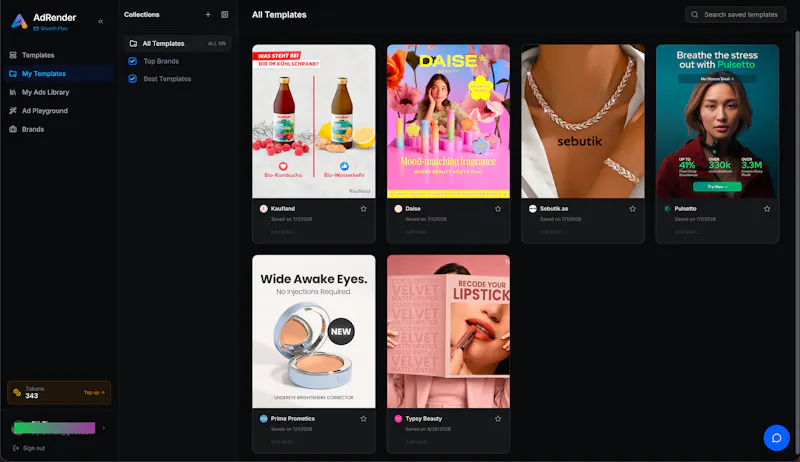Focus the Search saved templates field
800x462 pixels.
[x=735, y=15]
